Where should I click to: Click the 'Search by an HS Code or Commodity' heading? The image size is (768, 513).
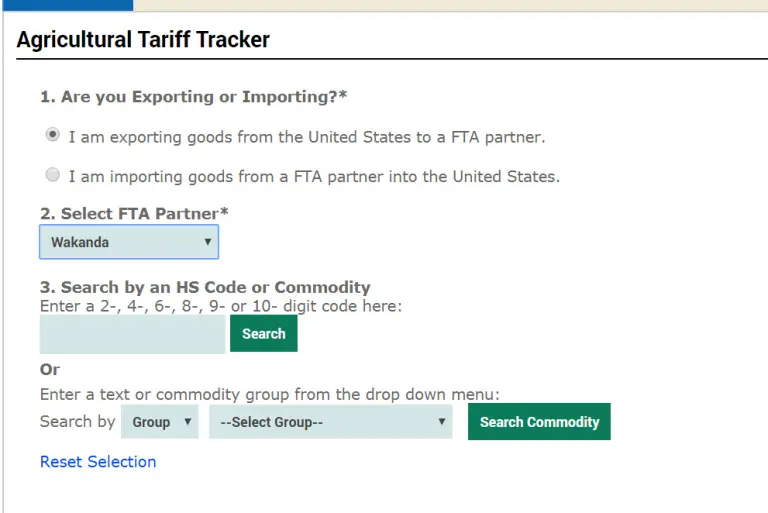point(205,287)
